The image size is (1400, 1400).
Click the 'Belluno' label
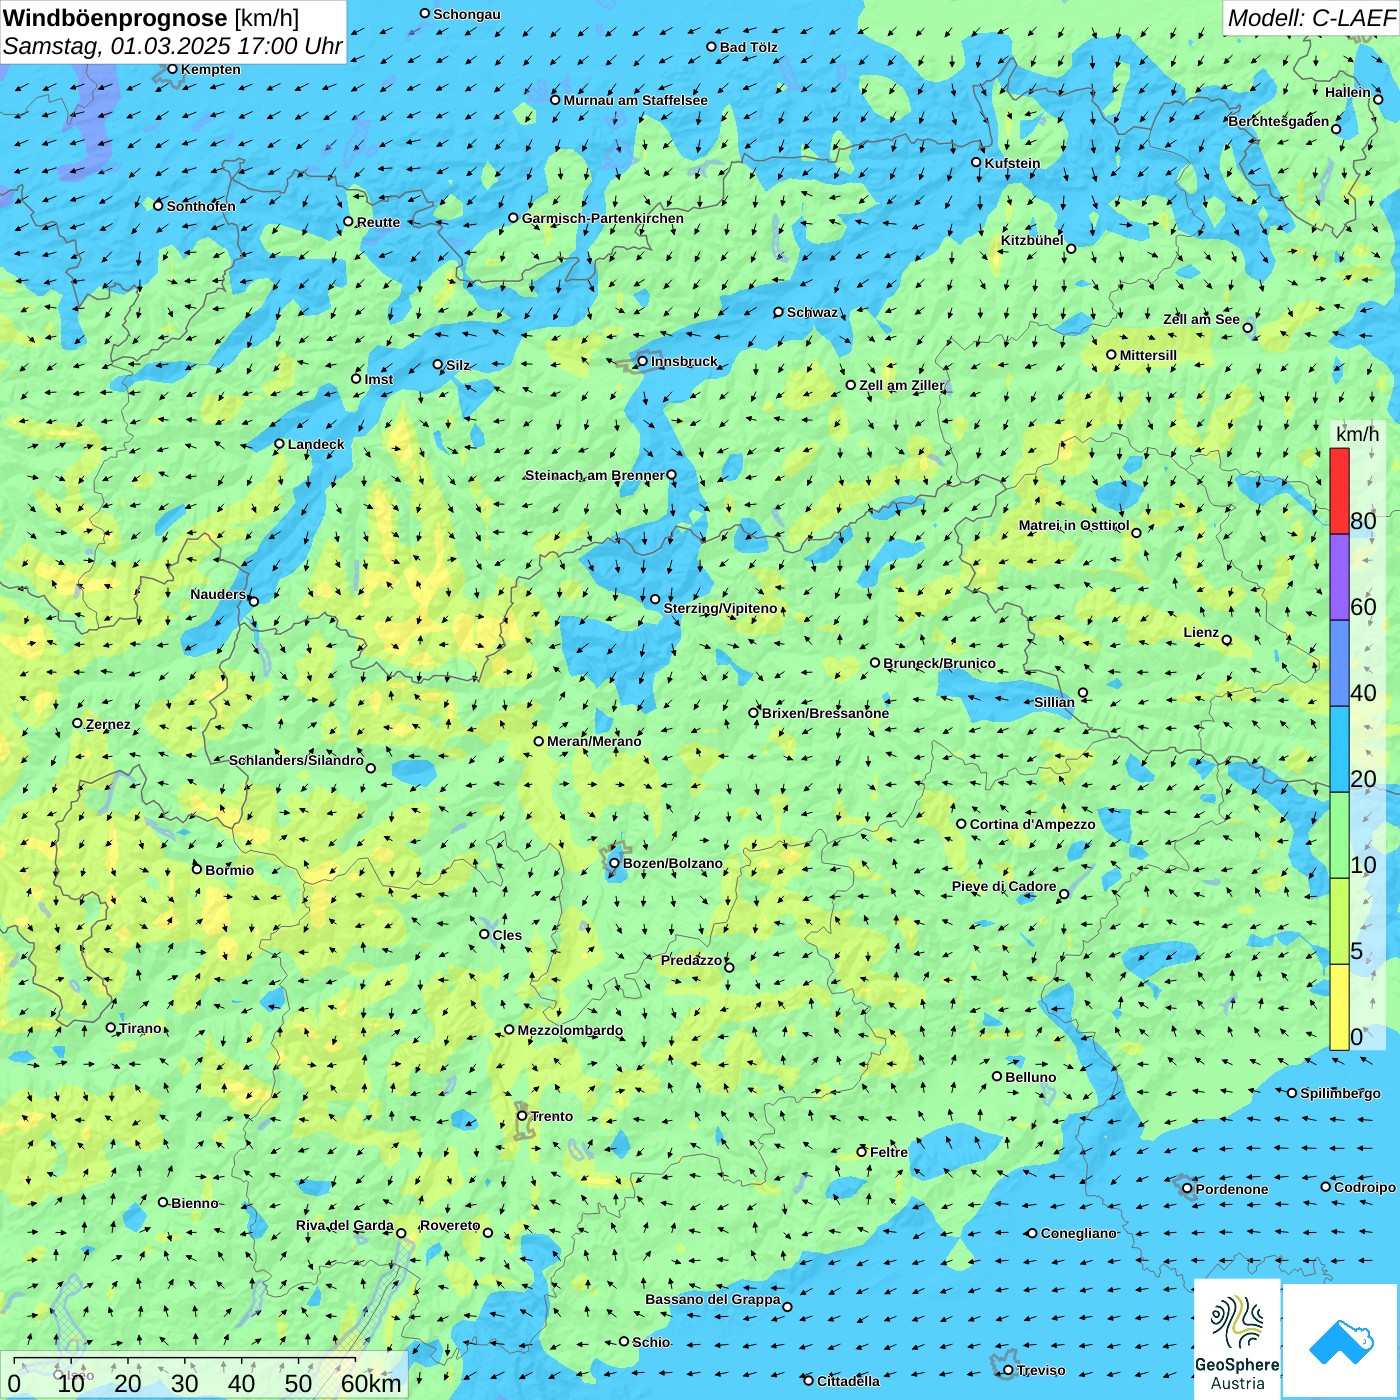click(1030, 1077)
